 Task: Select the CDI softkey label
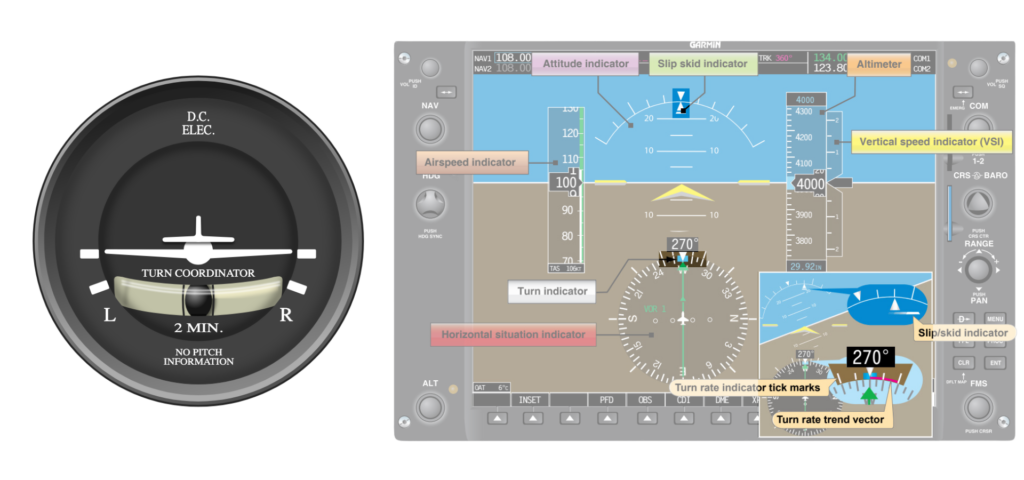684,400
